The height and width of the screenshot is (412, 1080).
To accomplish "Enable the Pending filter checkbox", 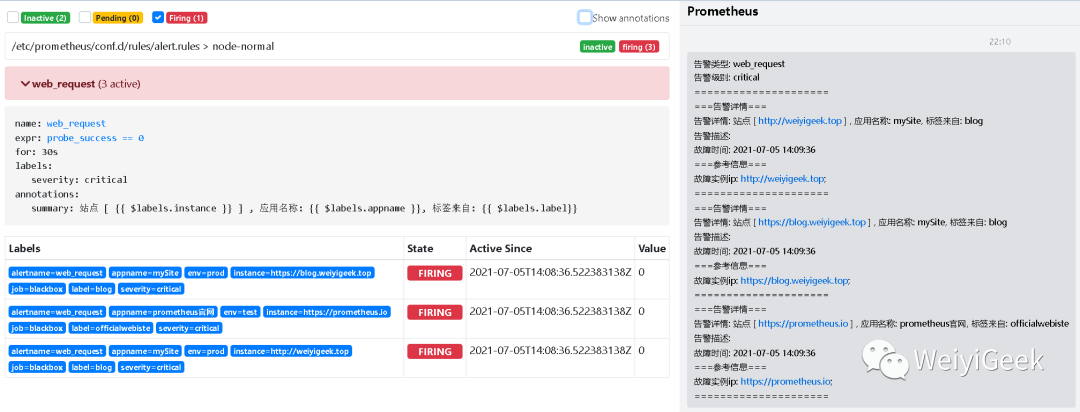I will [x=84, y=17].
